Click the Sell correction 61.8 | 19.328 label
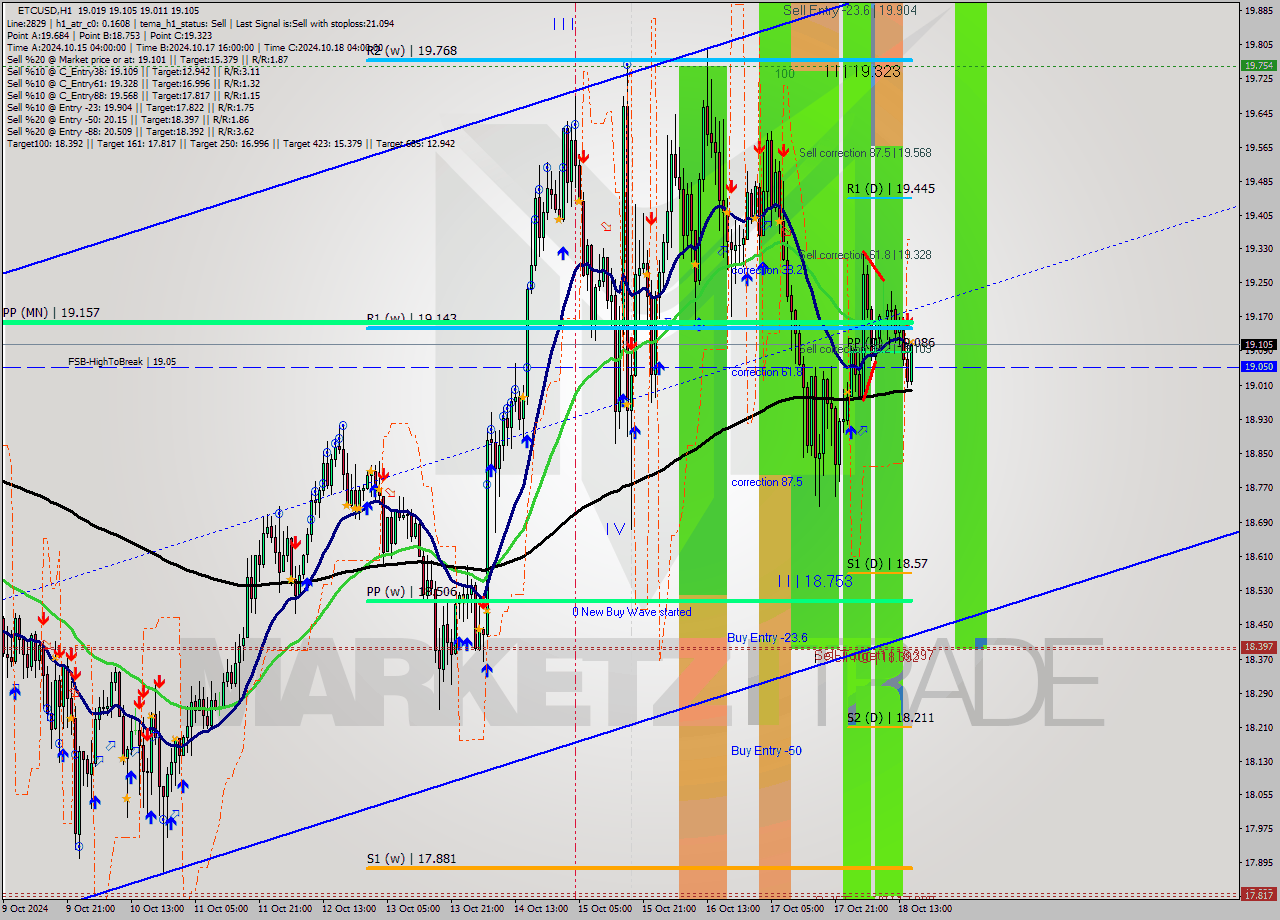Image resolution: width=1280 pixels, height=920 pixels. (x=865, y=255)
